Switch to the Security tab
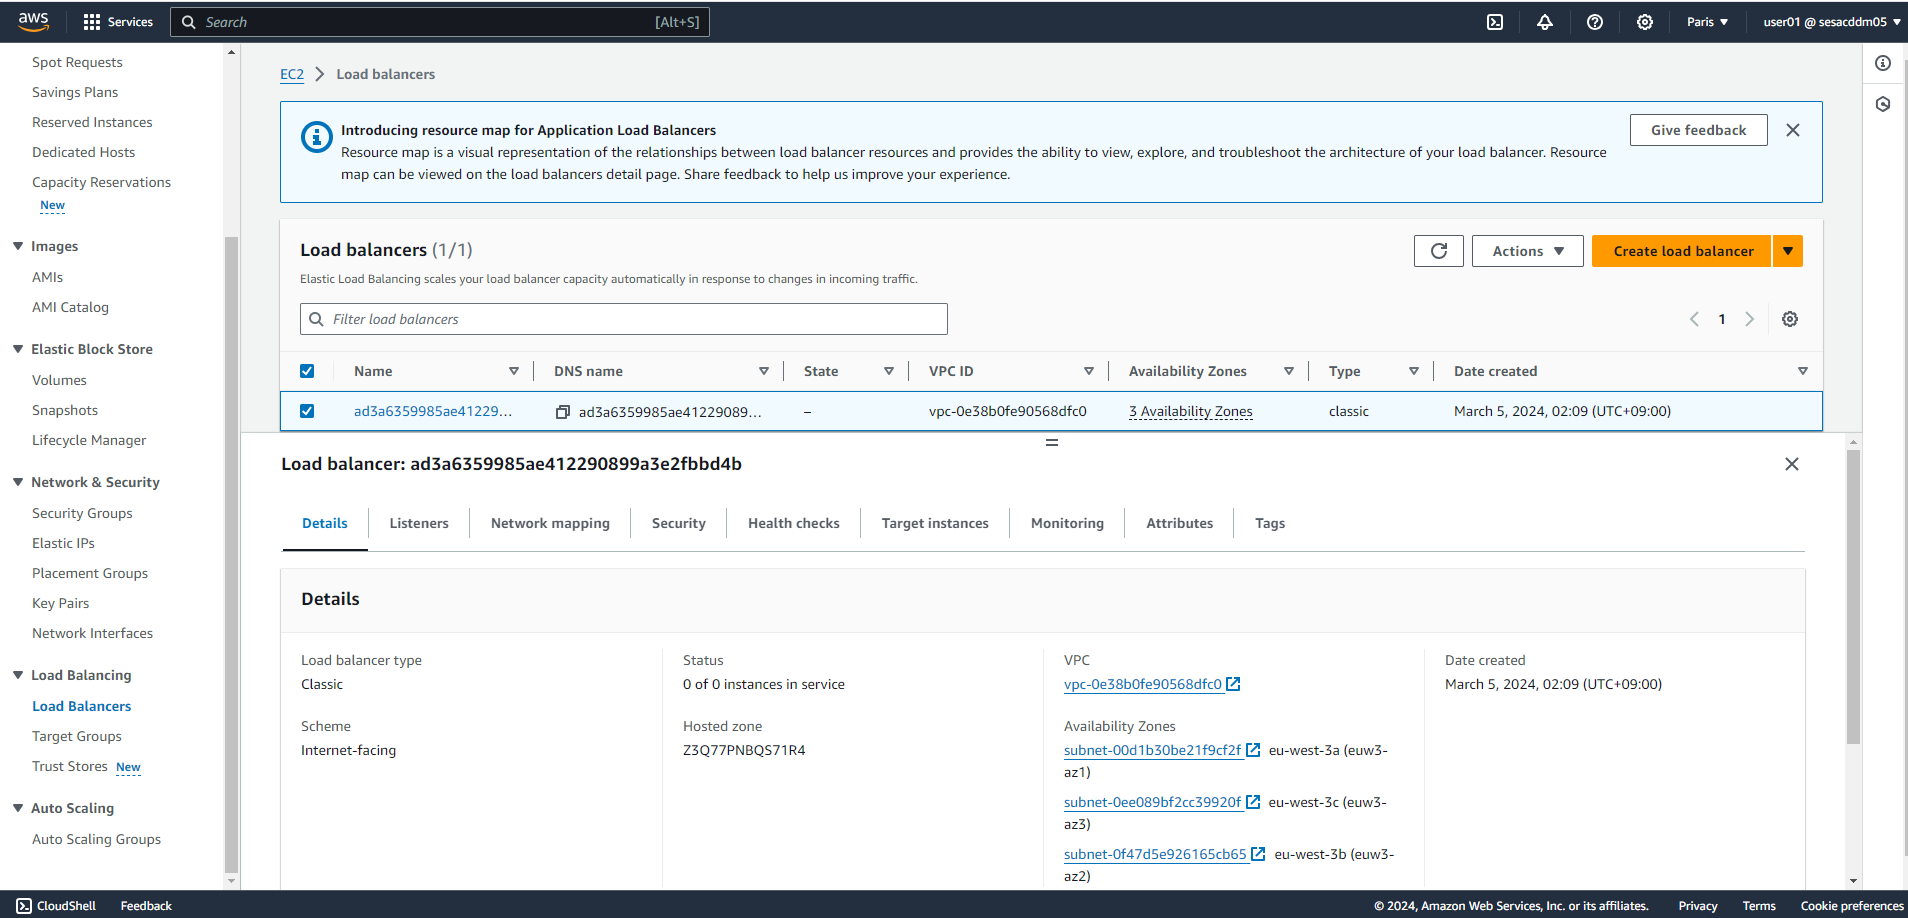The height and width of the screenshot is (918, 1908). tap(679, 523)
